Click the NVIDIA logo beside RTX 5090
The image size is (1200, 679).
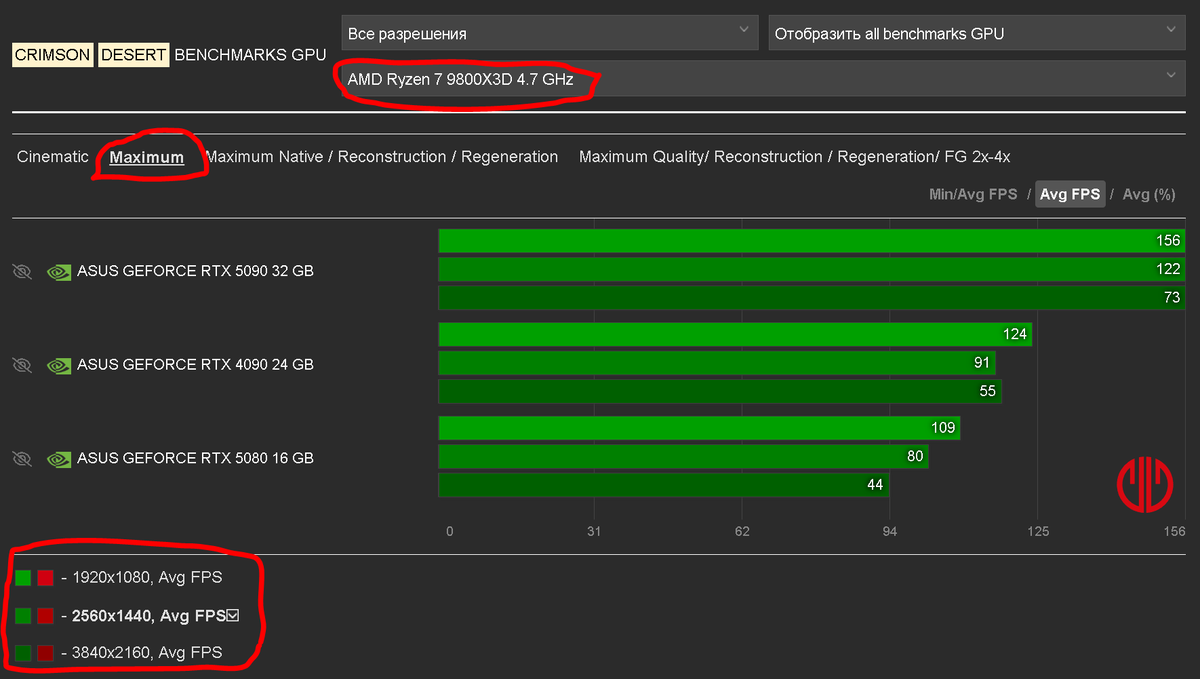click(59, 271)
